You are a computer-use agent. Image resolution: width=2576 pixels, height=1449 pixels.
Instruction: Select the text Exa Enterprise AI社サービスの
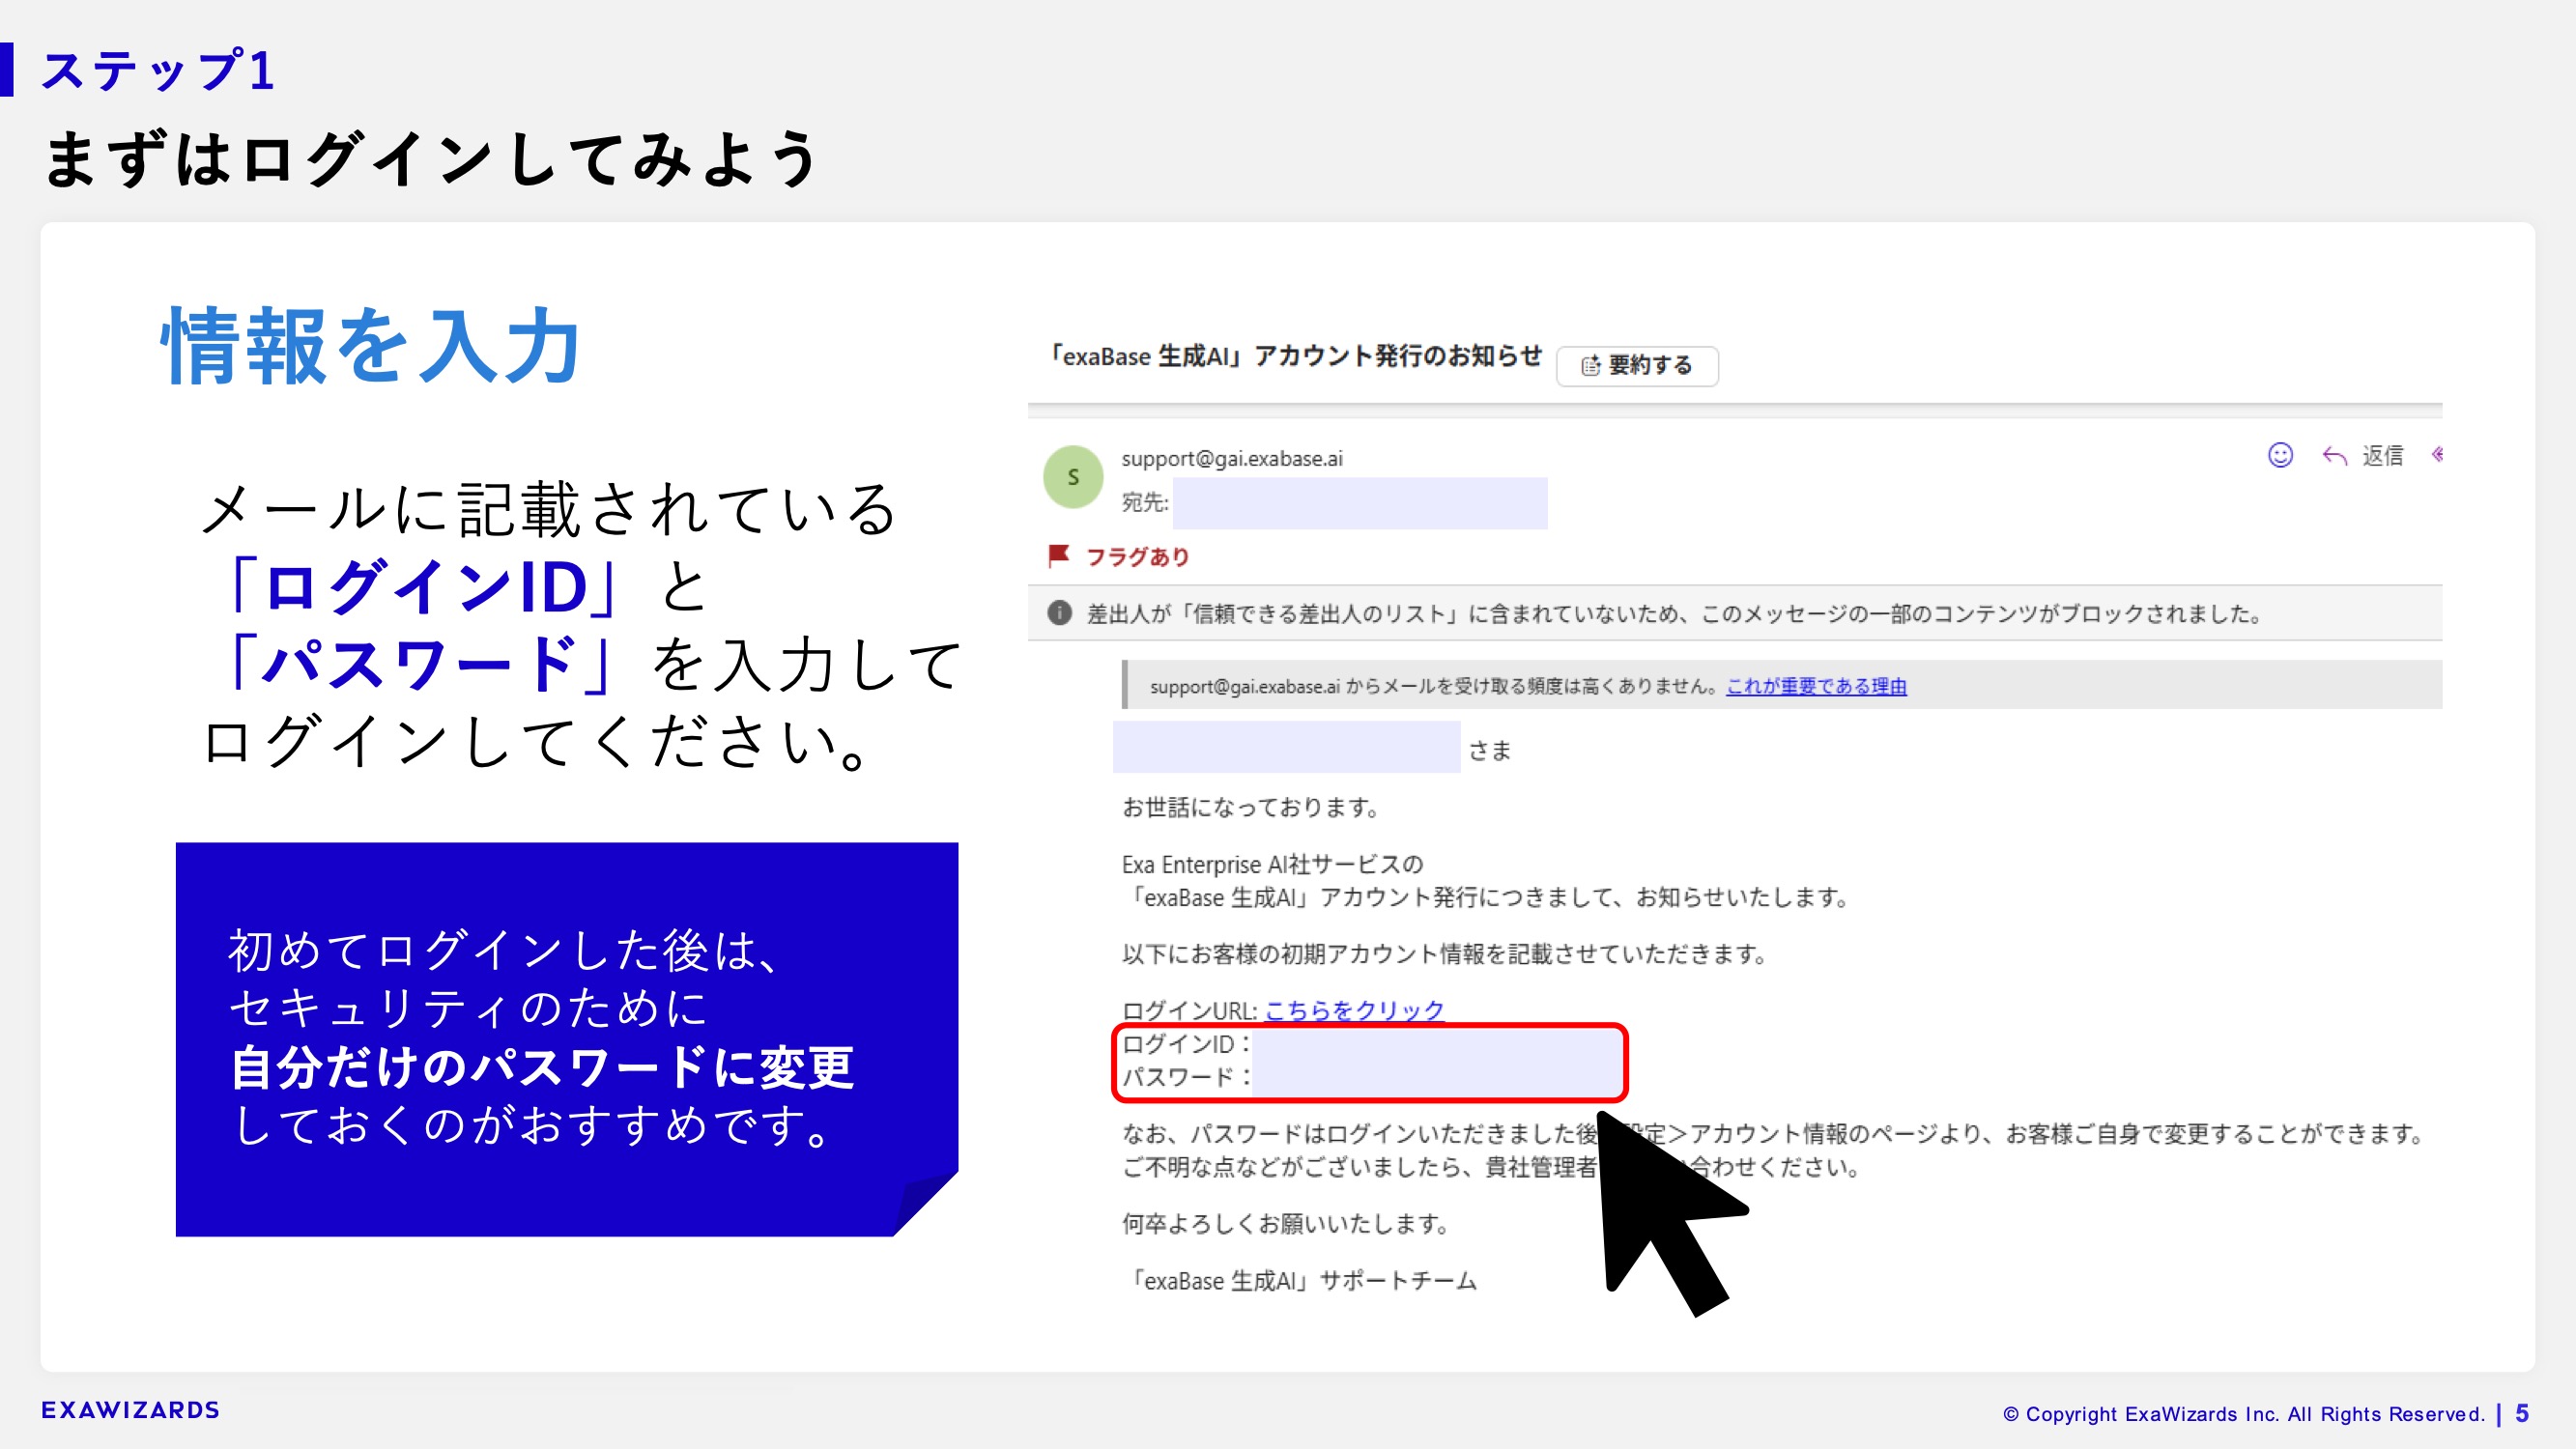pos(1272,864)
